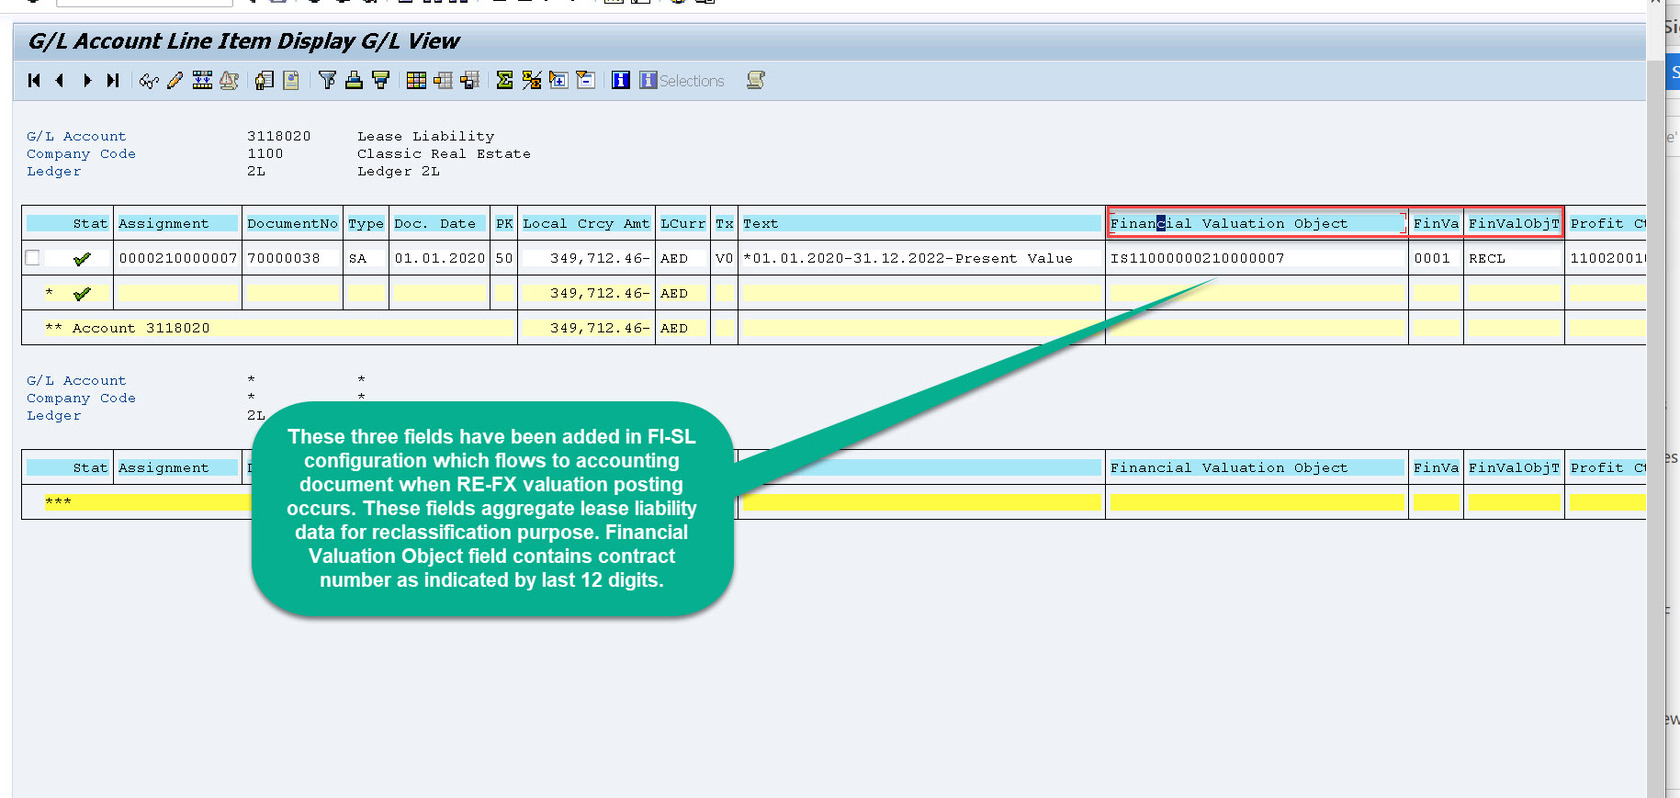
Task: Save layout icon
Action: click(x=470, y=81)
